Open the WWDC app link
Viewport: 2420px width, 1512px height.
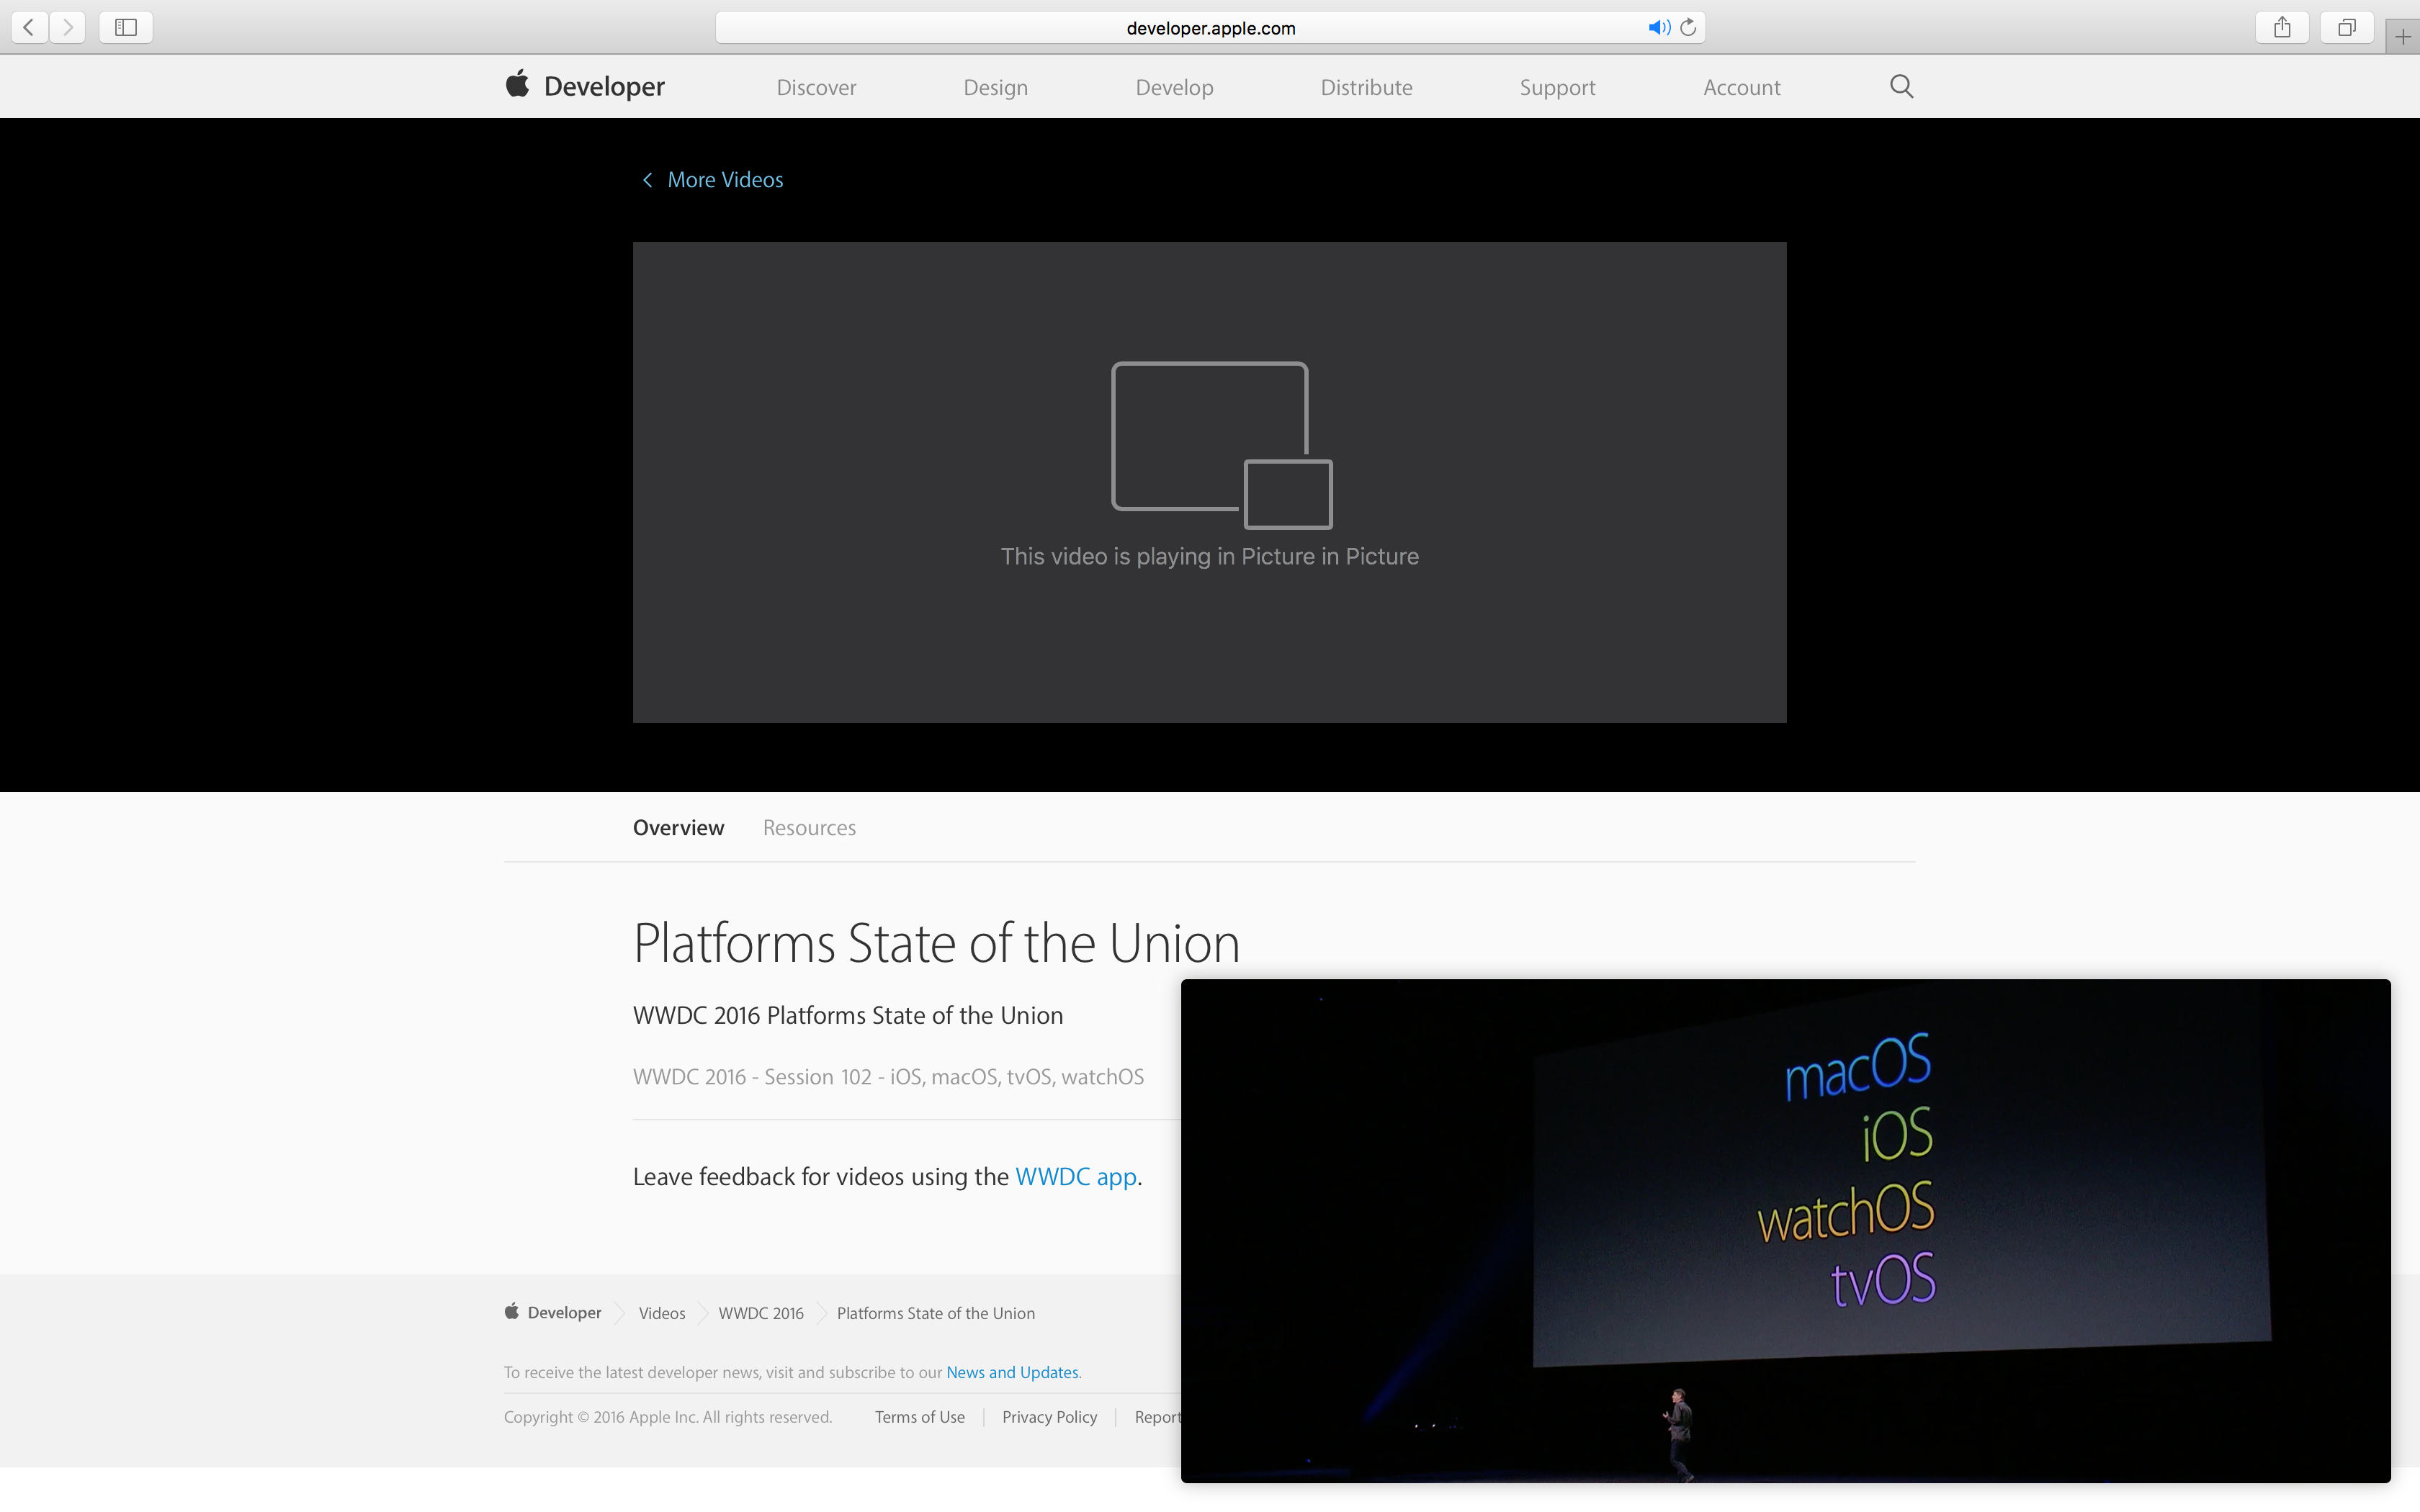pos(1075,1177)
